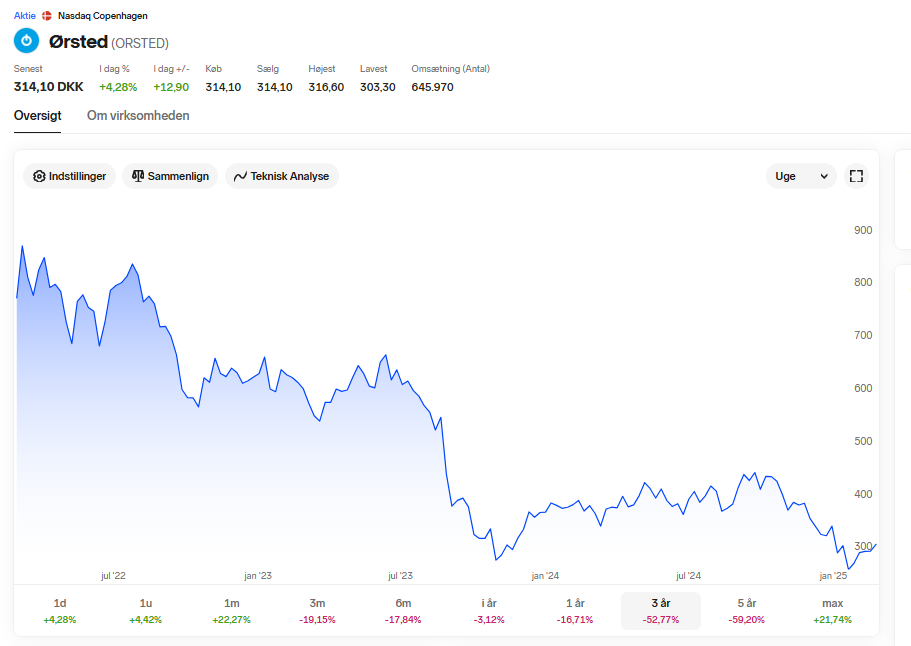The image size is (911, 646).
Task: Select the 1u time range
Action: click(x=145, y=611)
